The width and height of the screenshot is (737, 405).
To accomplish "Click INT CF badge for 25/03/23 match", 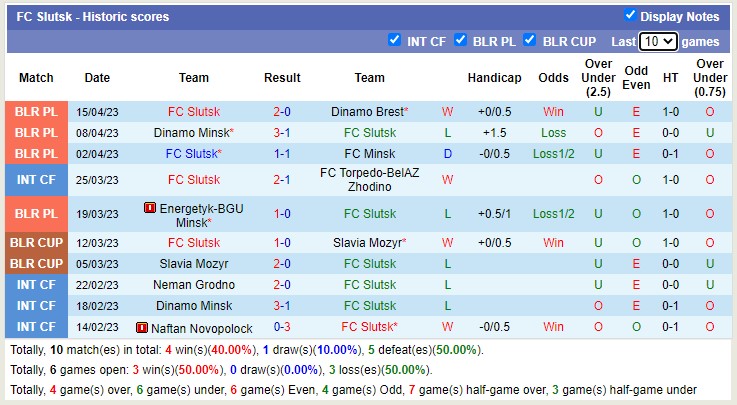I will (x=37, y=180).
